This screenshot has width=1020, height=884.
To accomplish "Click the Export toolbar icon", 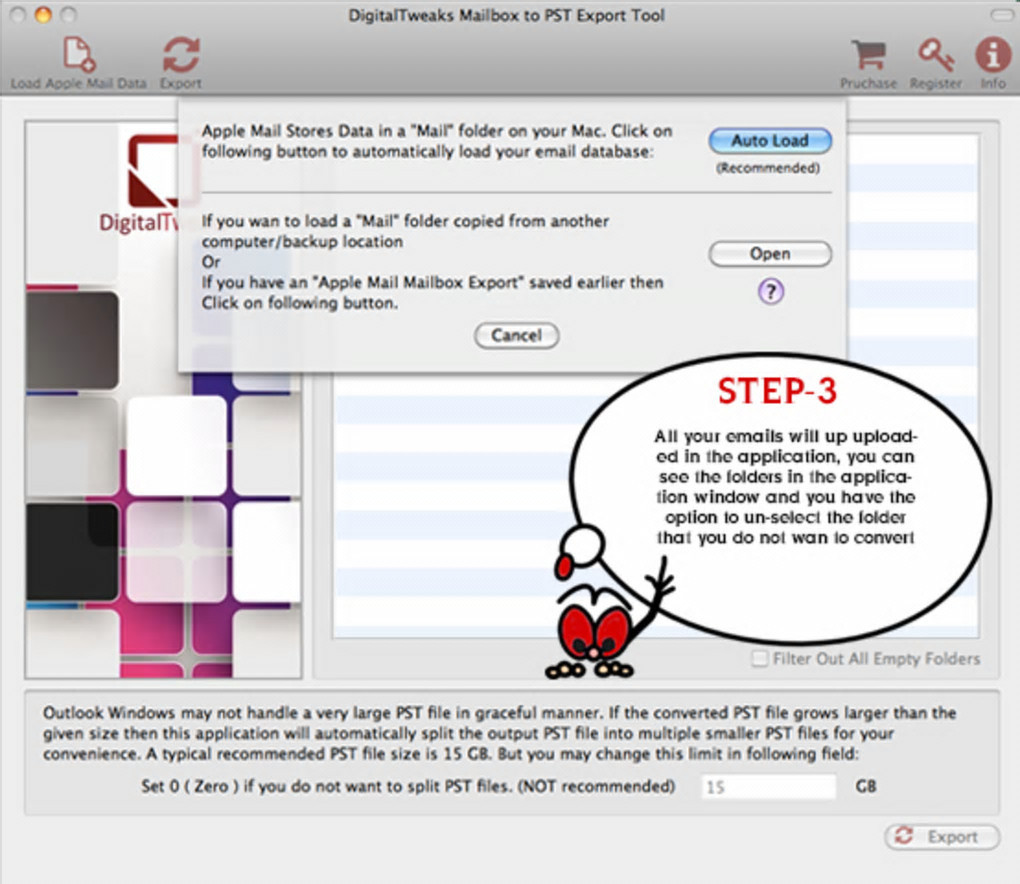I will coord(181,55).
